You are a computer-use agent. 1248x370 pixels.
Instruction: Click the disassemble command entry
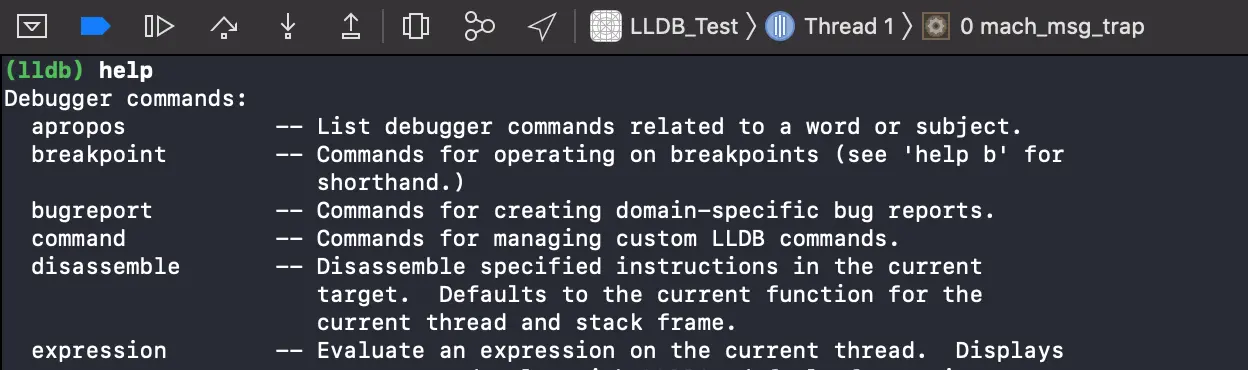point(106,267)
